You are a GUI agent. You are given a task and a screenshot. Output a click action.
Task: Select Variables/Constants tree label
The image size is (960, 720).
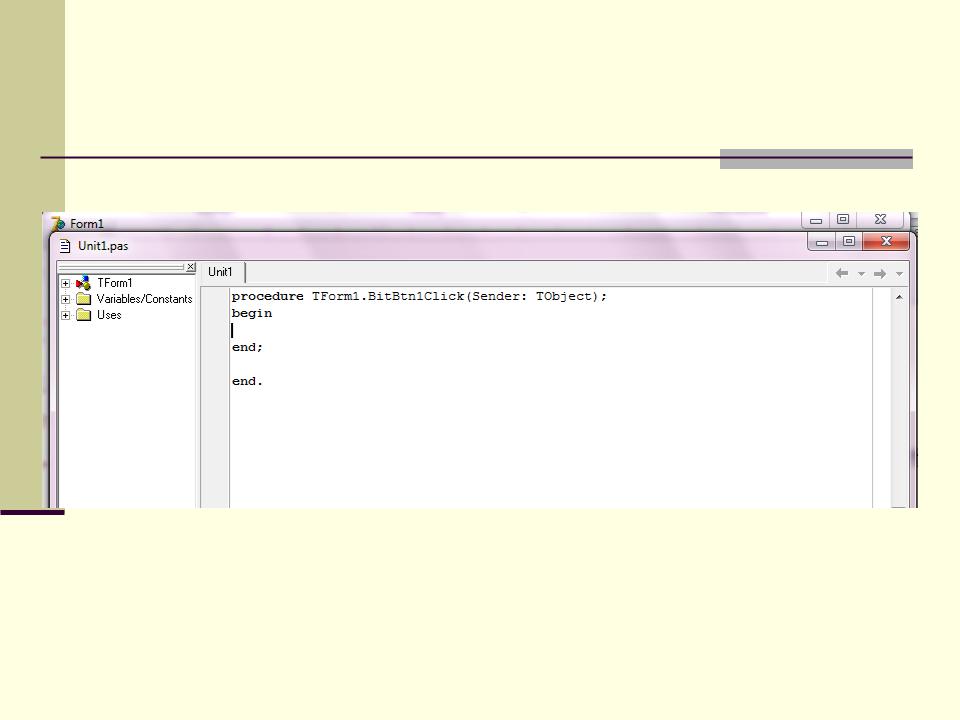point(144,299)
